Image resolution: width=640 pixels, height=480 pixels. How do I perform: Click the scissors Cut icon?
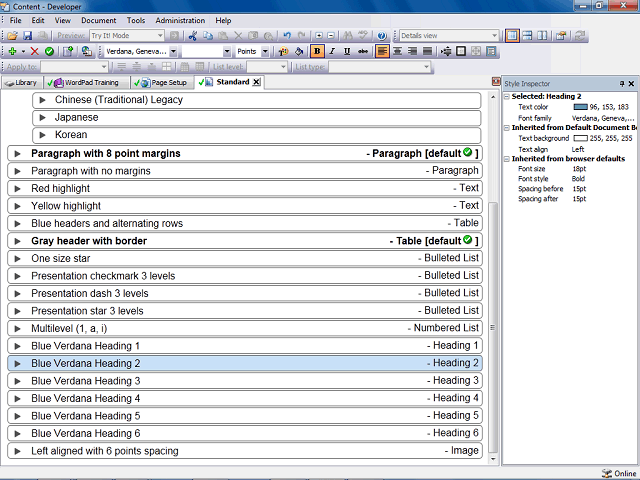[193, 36]
